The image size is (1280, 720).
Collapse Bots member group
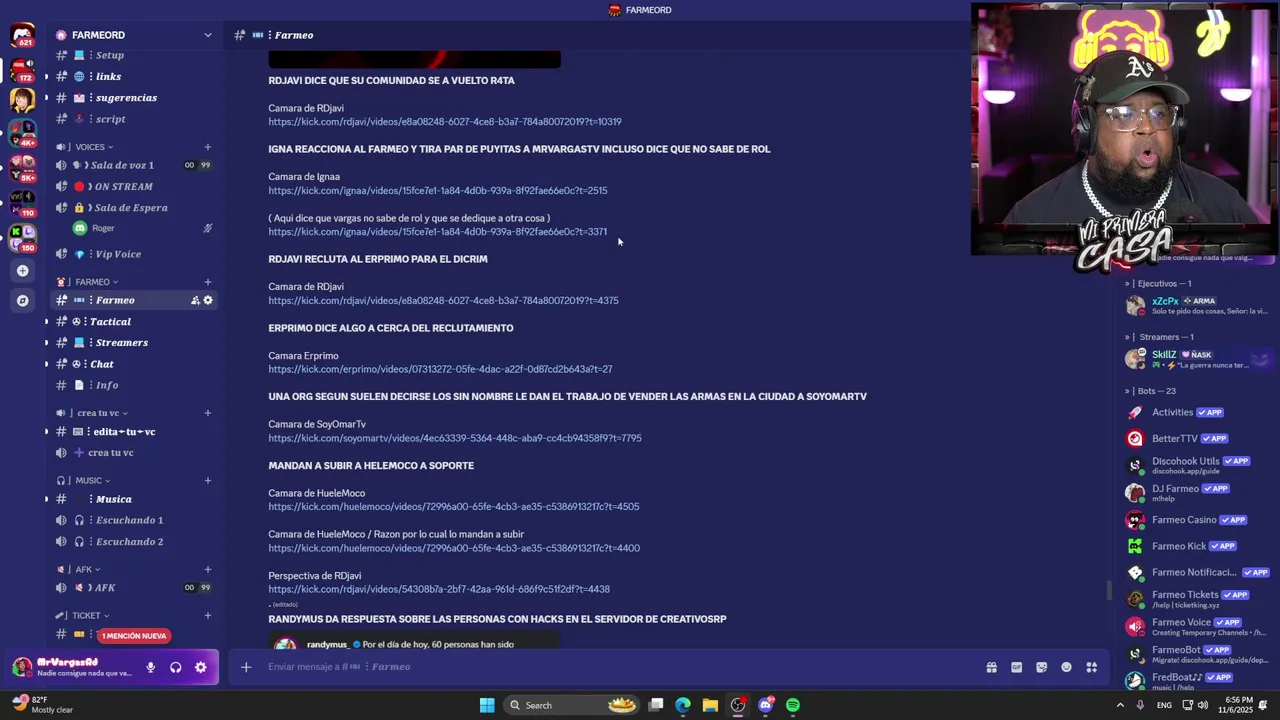[1151, 391]
